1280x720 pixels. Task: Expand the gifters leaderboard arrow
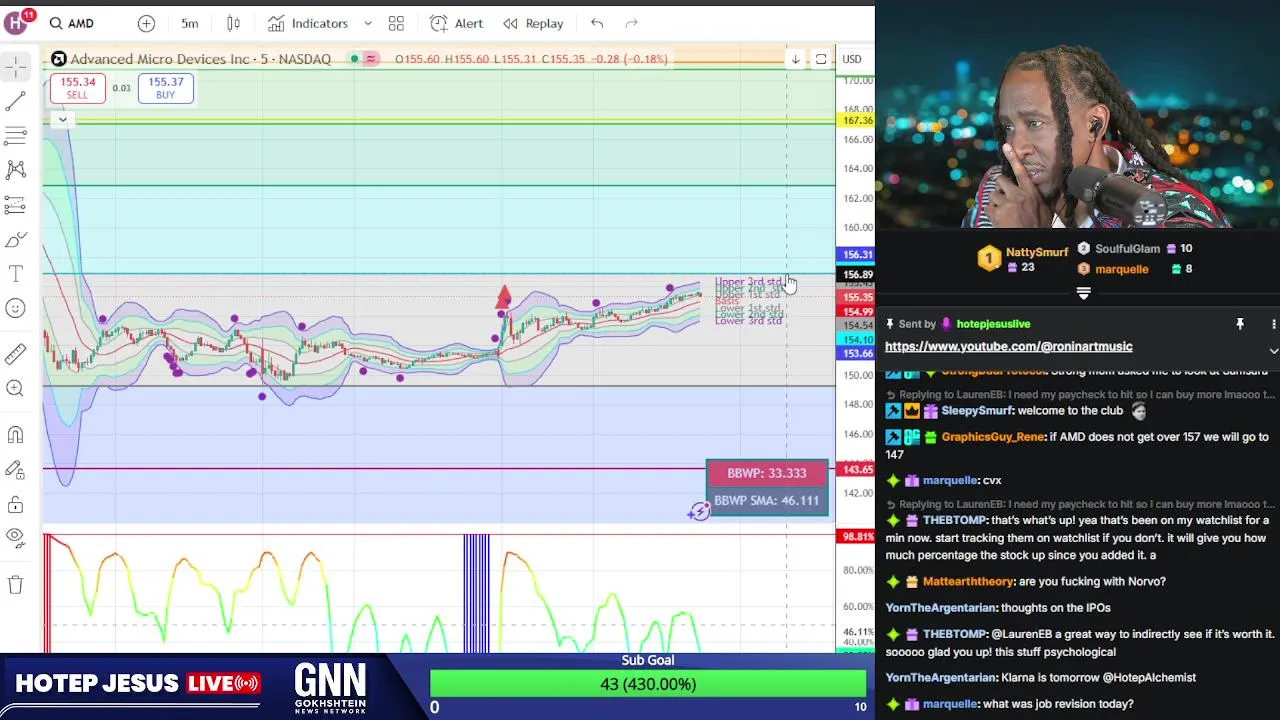pos(1083,294)
